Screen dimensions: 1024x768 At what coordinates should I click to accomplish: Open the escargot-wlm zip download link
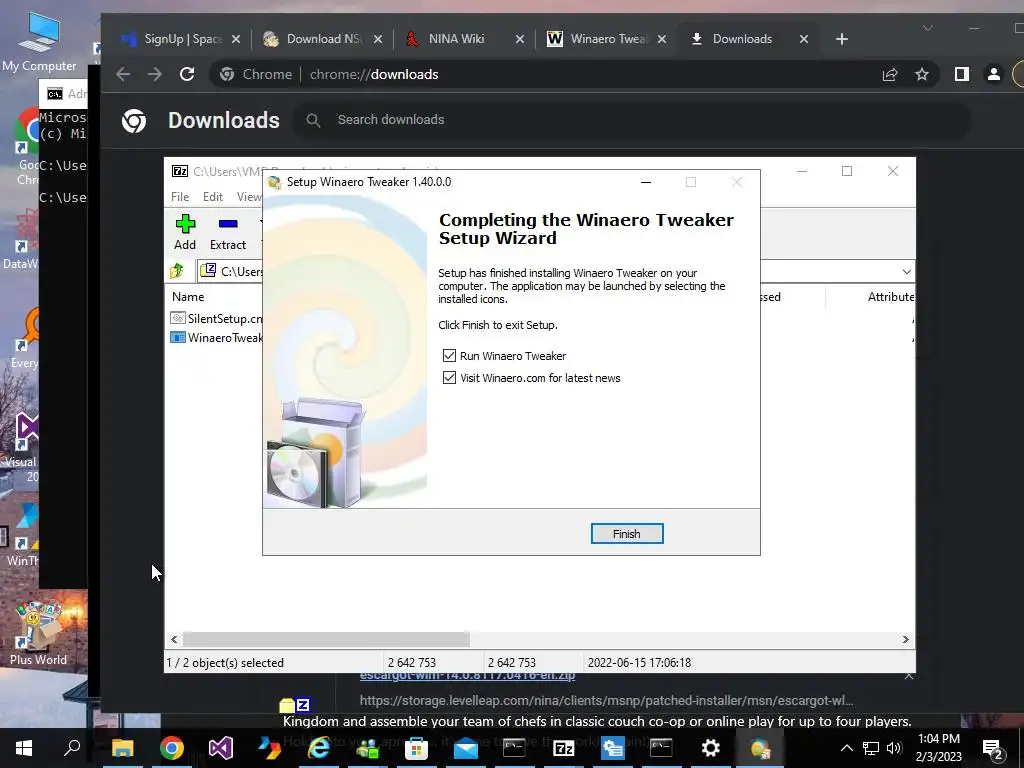467,676
